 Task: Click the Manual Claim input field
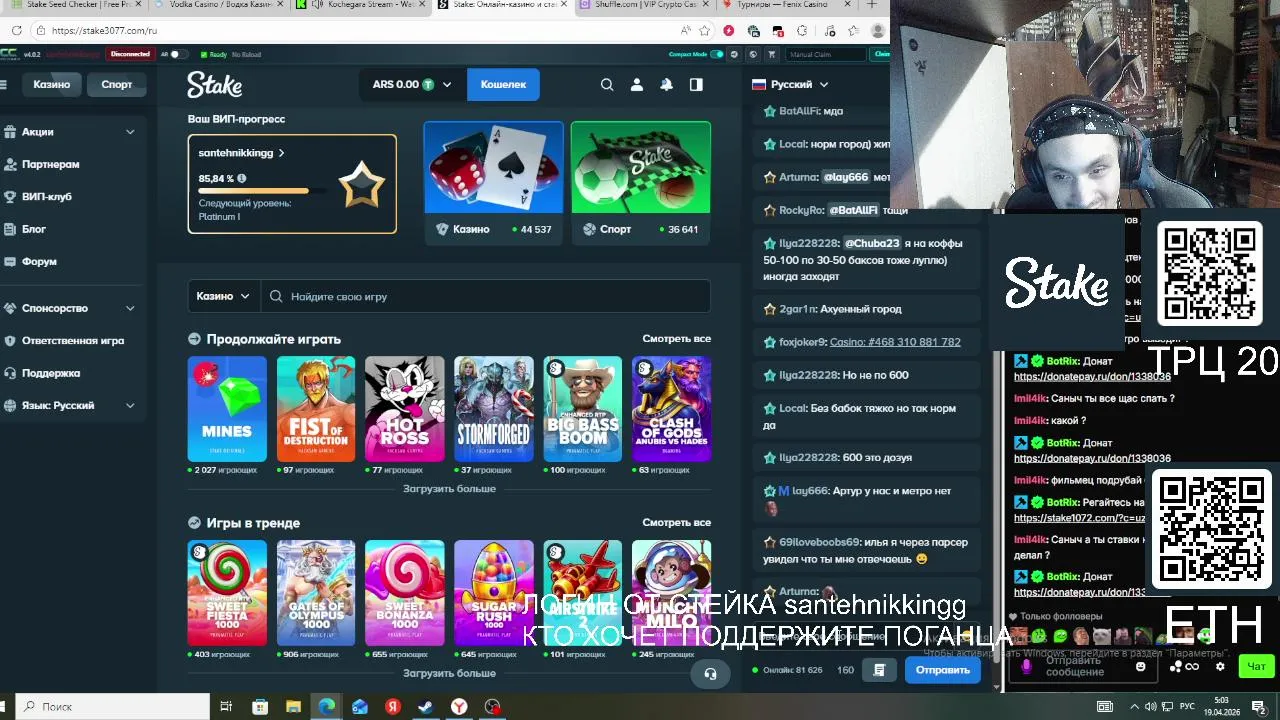[x=826, y=54]
